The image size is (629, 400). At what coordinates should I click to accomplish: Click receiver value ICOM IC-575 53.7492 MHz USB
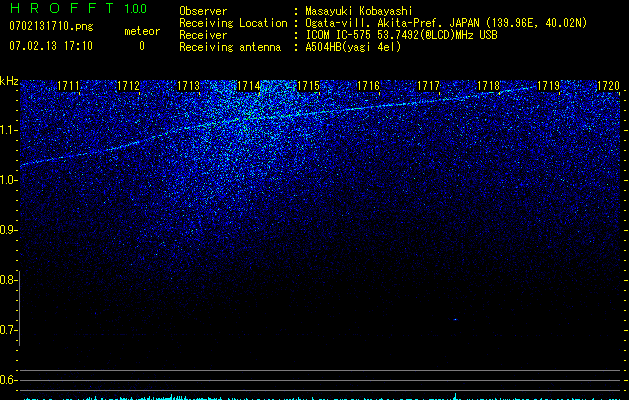(x=401, y=35)
